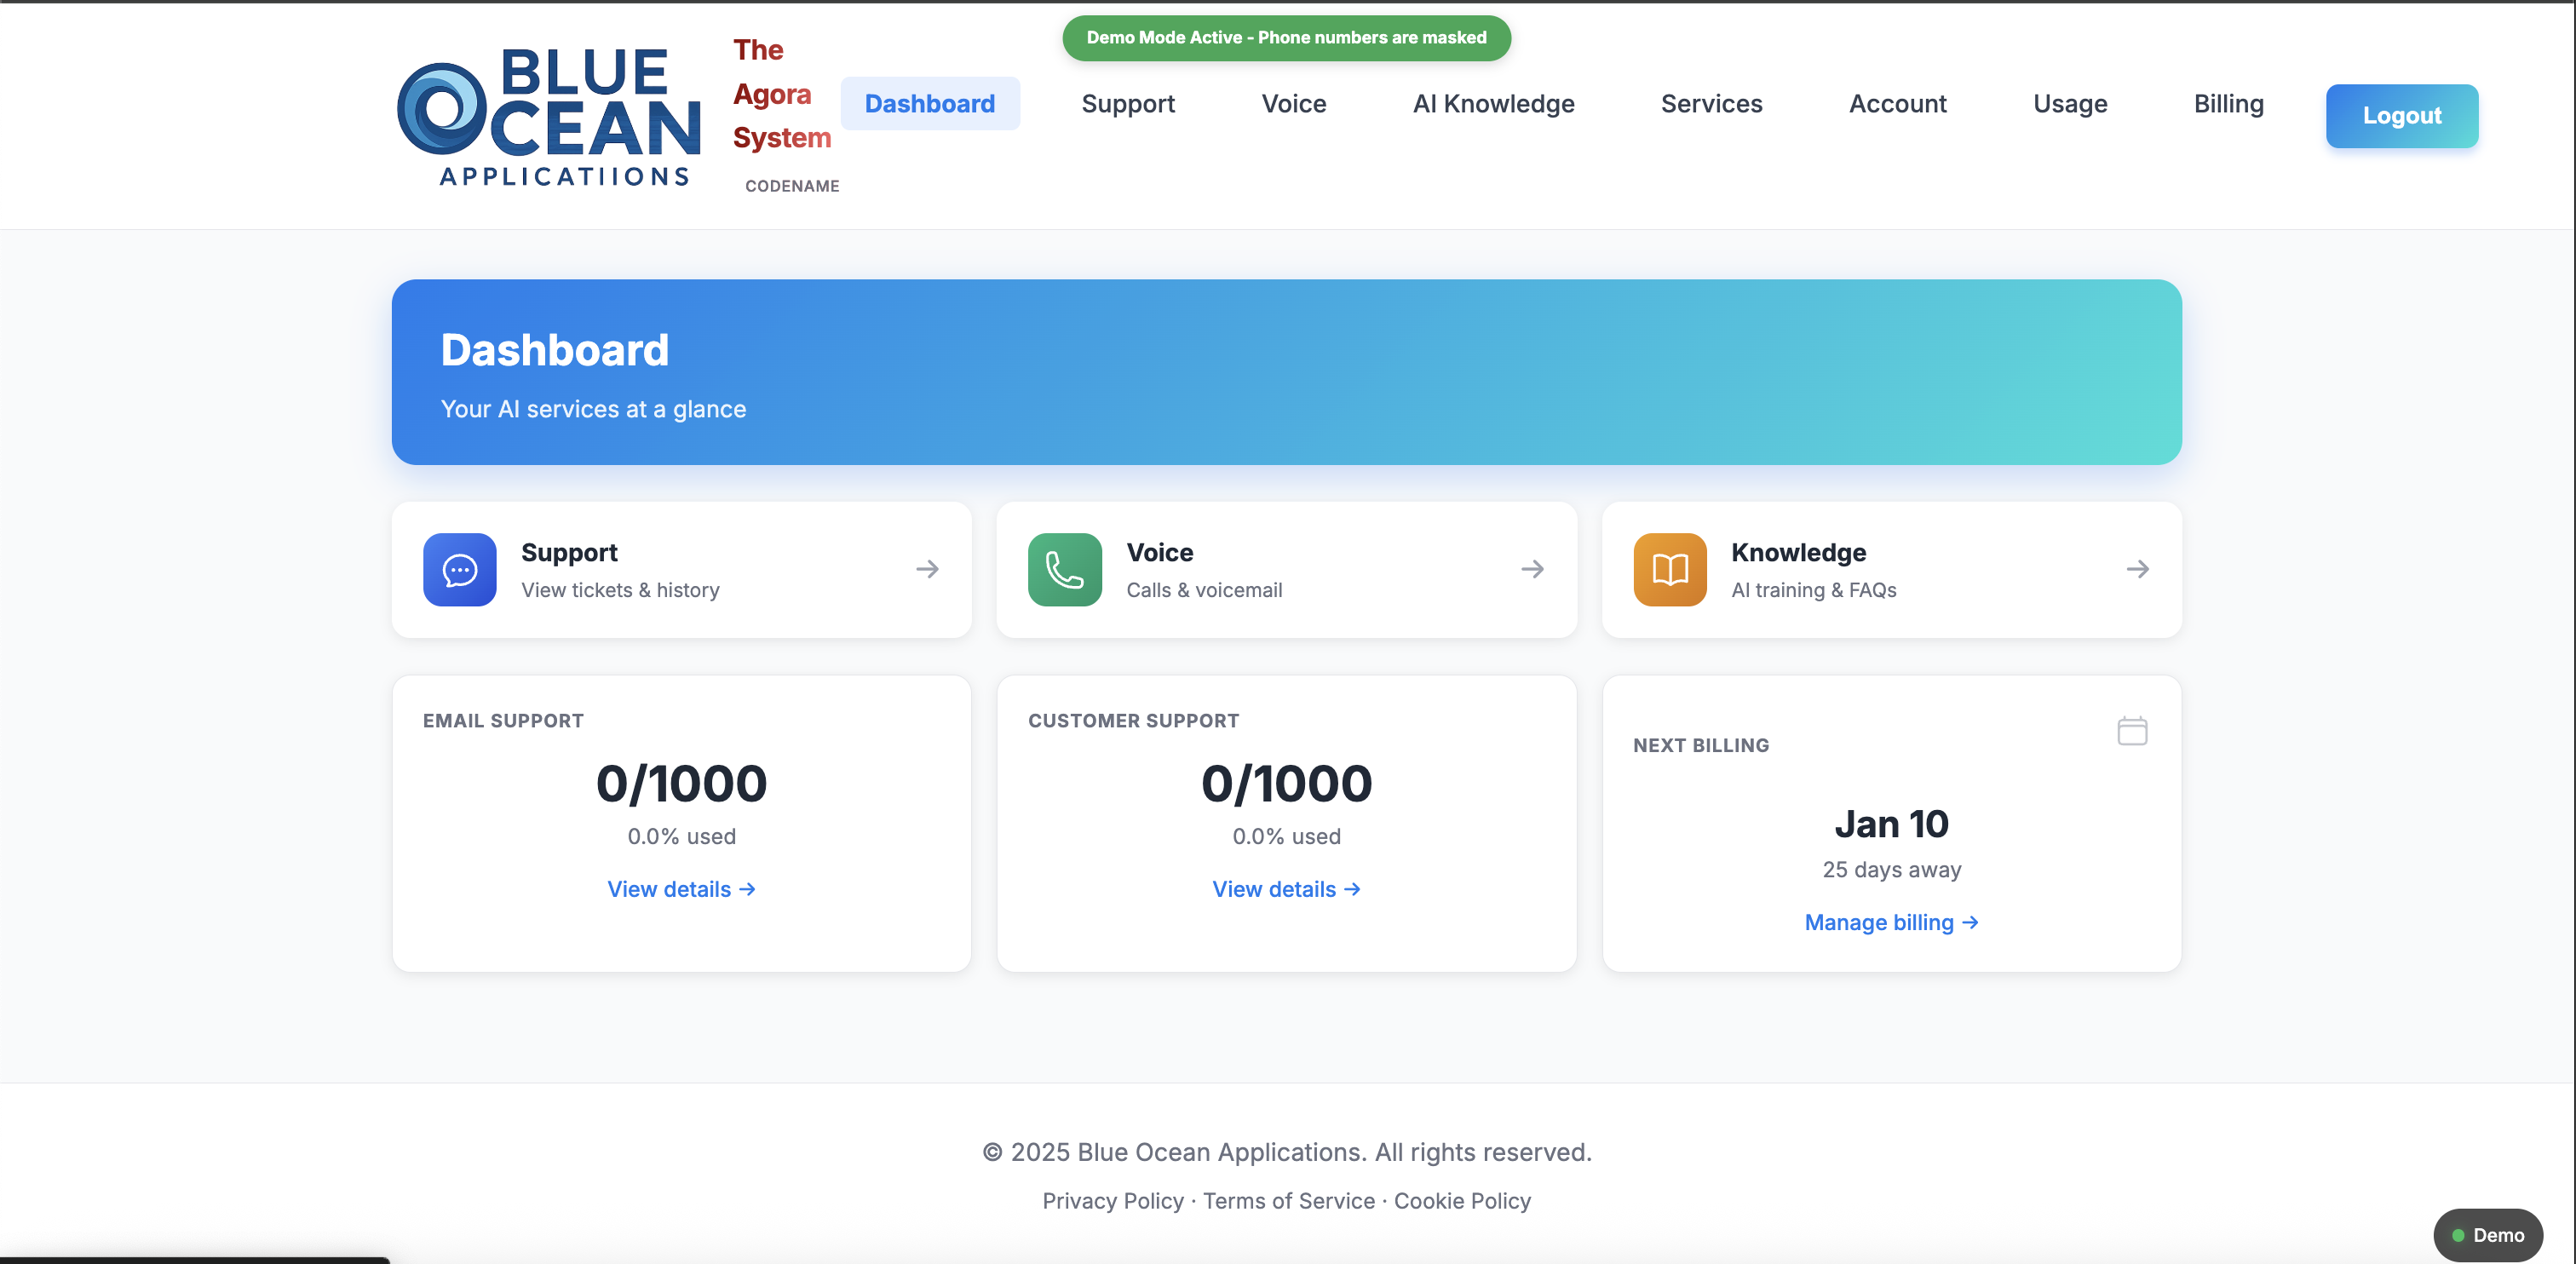Screen dimensions: 2576x1264
Task: Open the Support card arrow
Action: (x=926, y=569)
